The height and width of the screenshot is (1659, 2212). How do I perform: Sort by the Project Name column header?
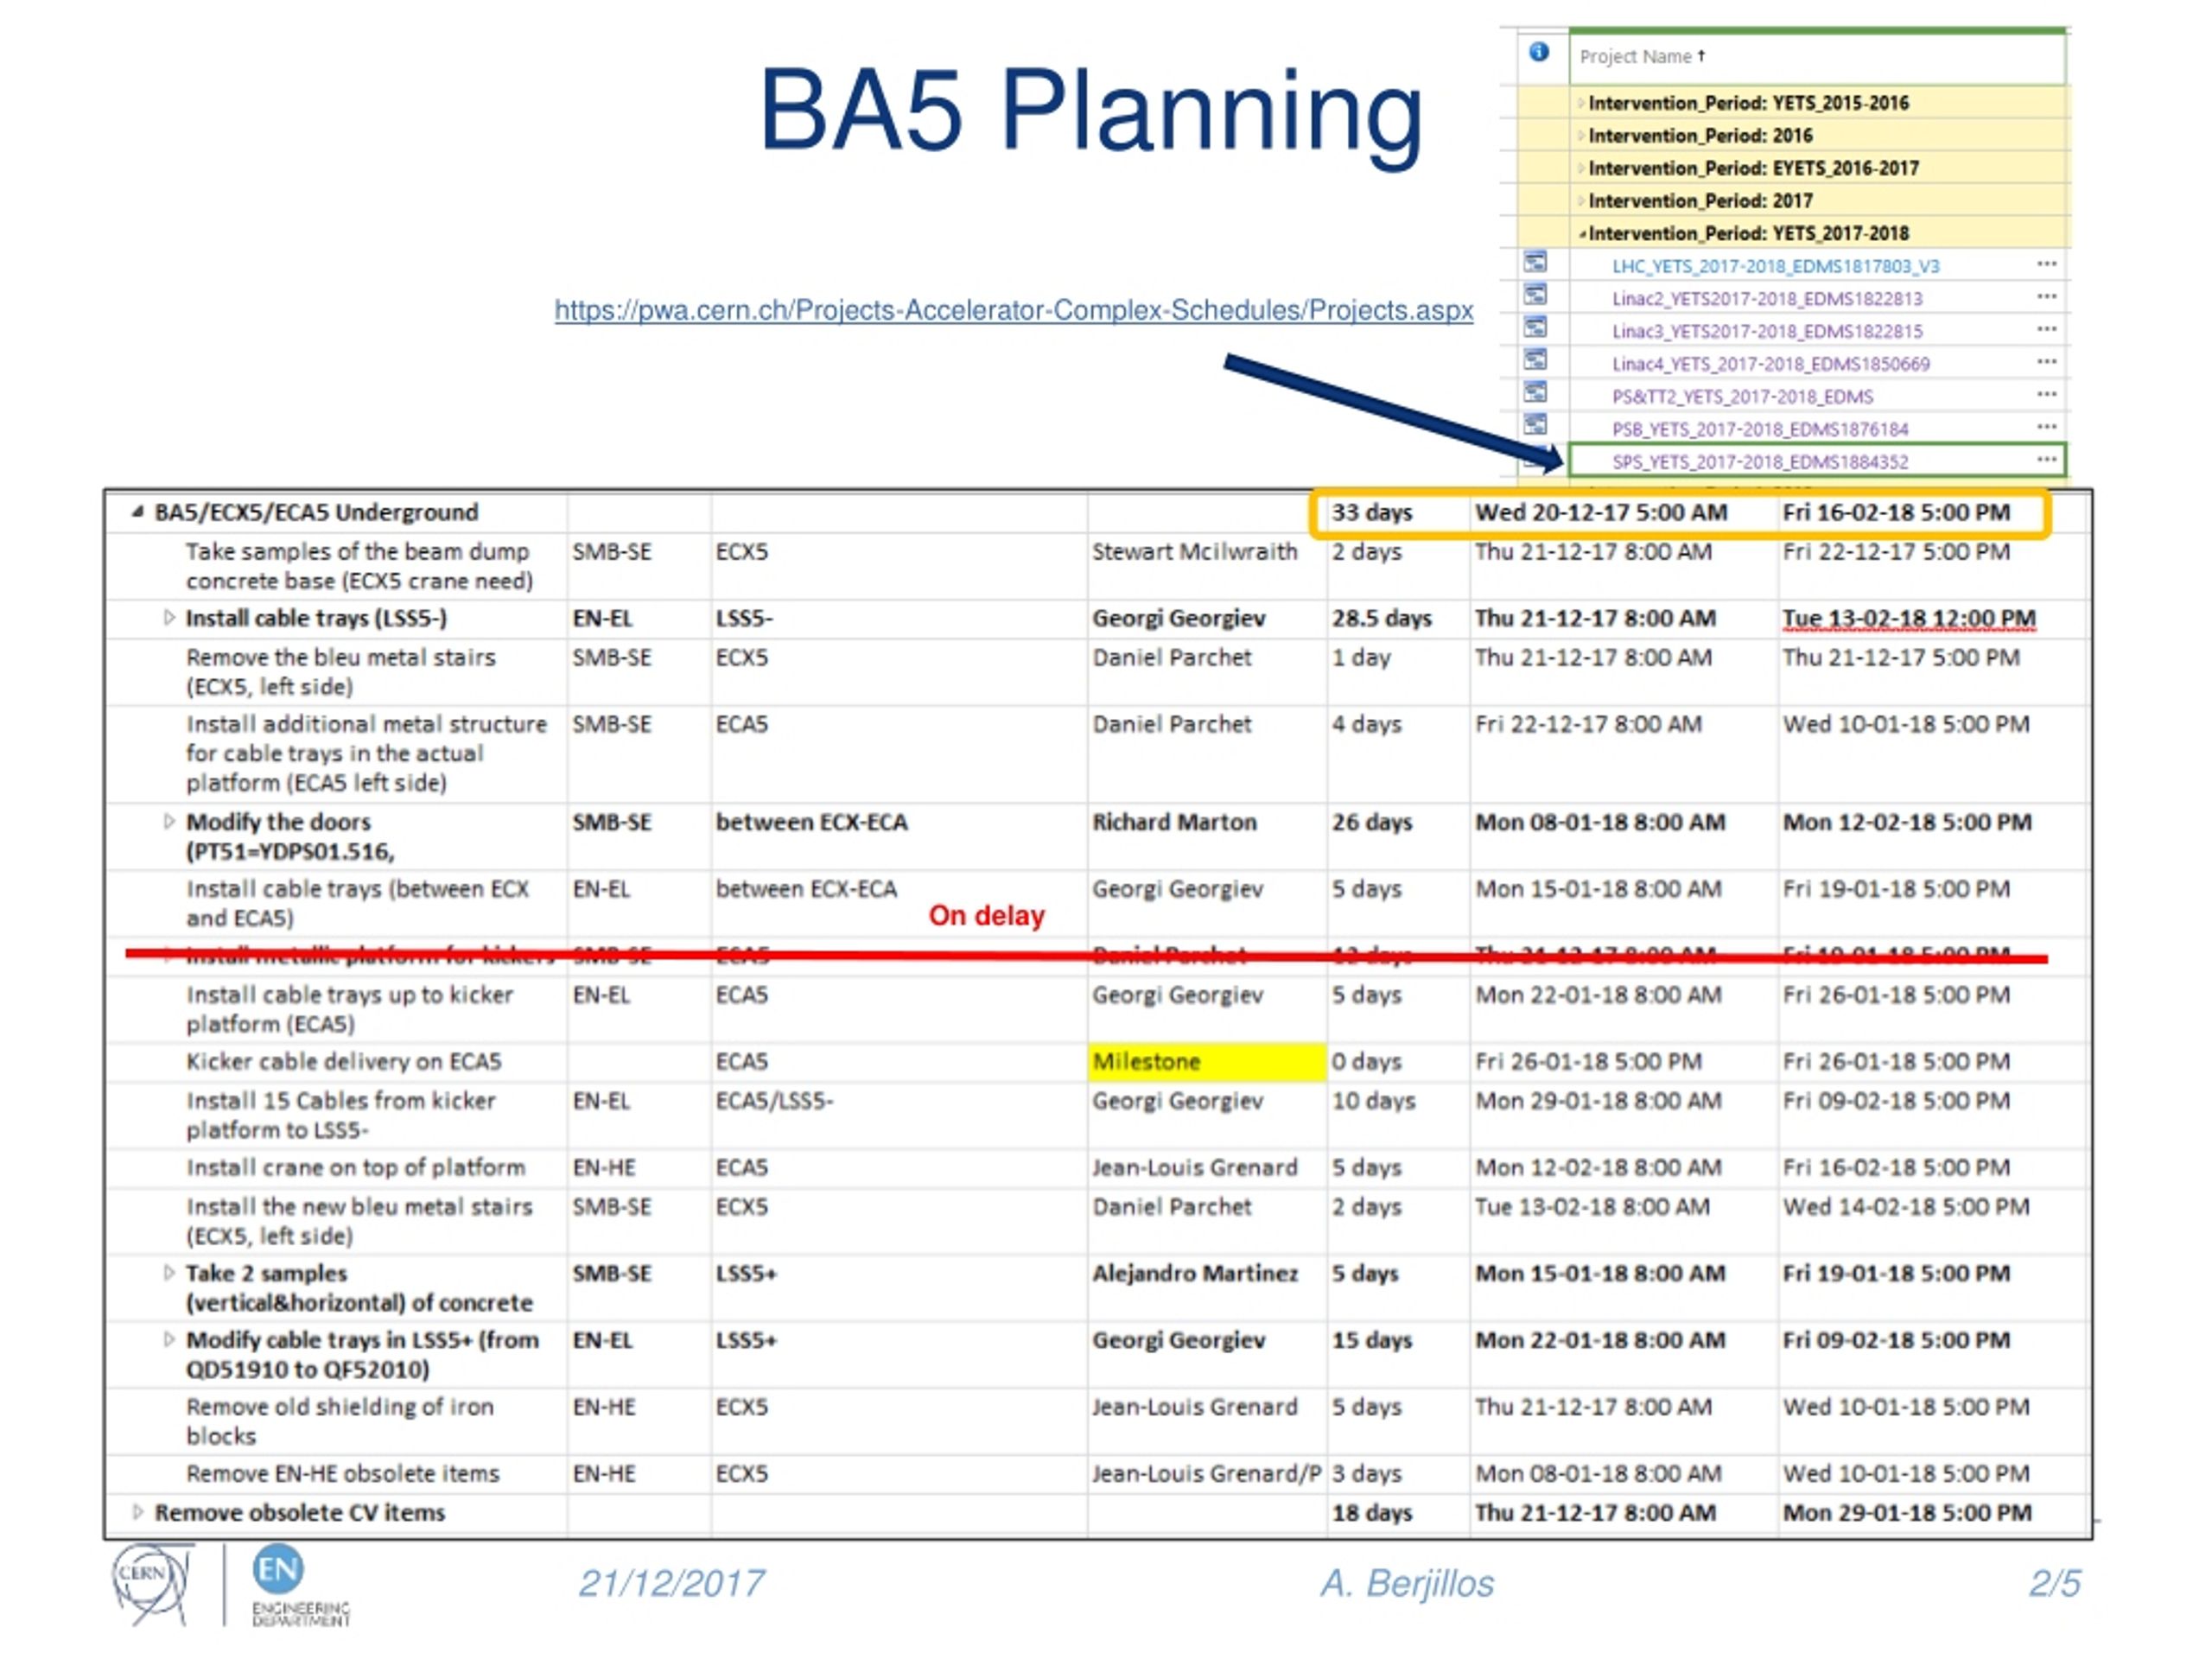(1642, 57)
